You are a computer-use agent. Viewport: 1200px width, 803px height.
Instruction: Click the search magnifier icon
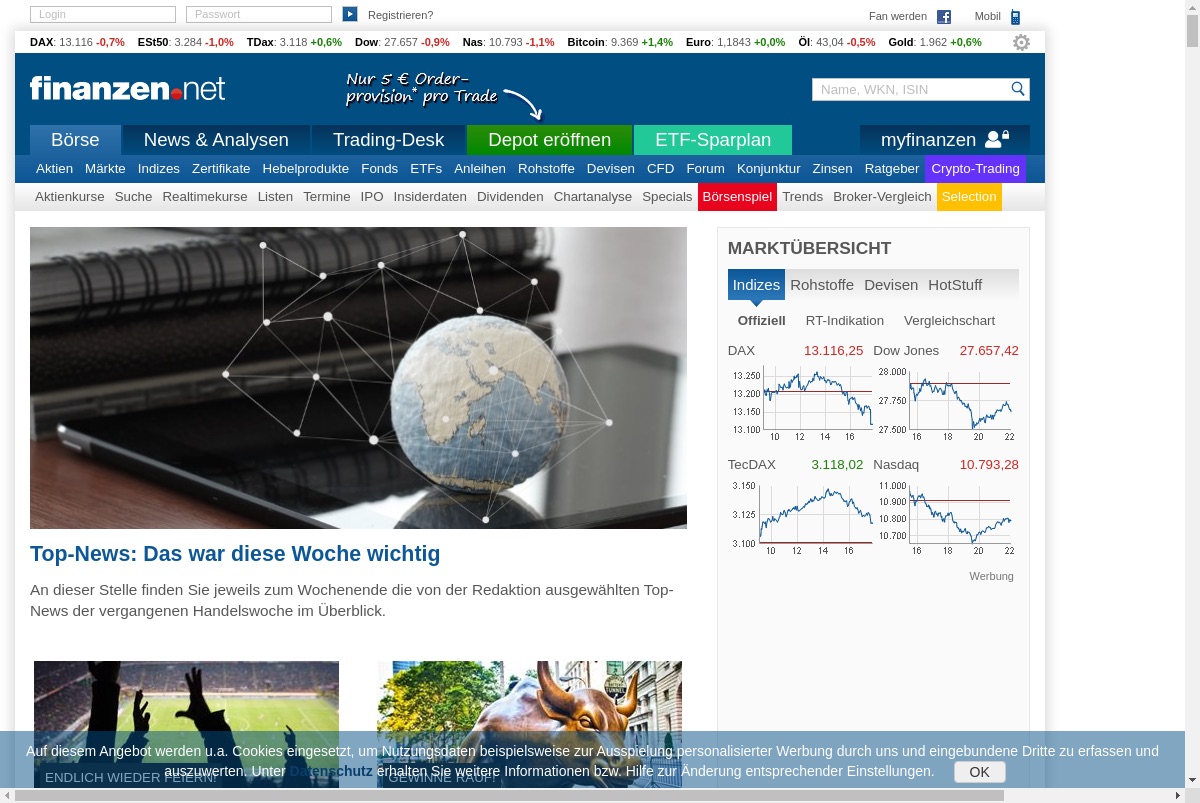point(1018,89)
